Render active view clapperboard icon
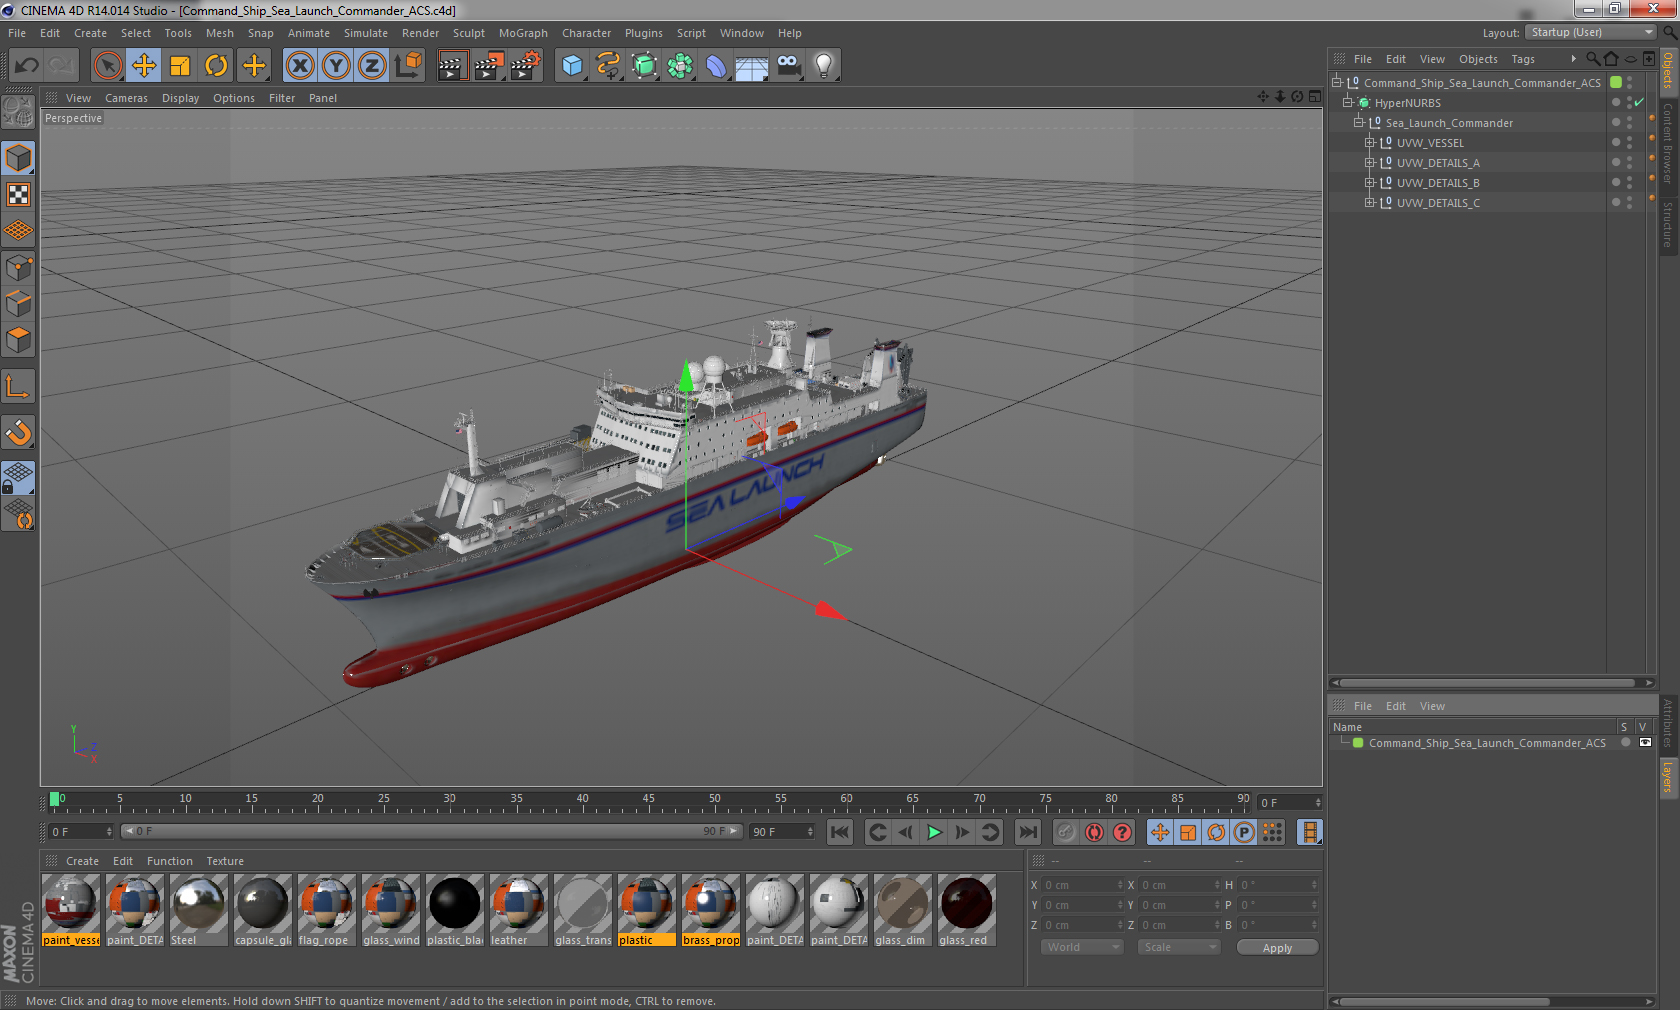The width and height of the screenshot is (1680, 1010). tap(452, 66)
